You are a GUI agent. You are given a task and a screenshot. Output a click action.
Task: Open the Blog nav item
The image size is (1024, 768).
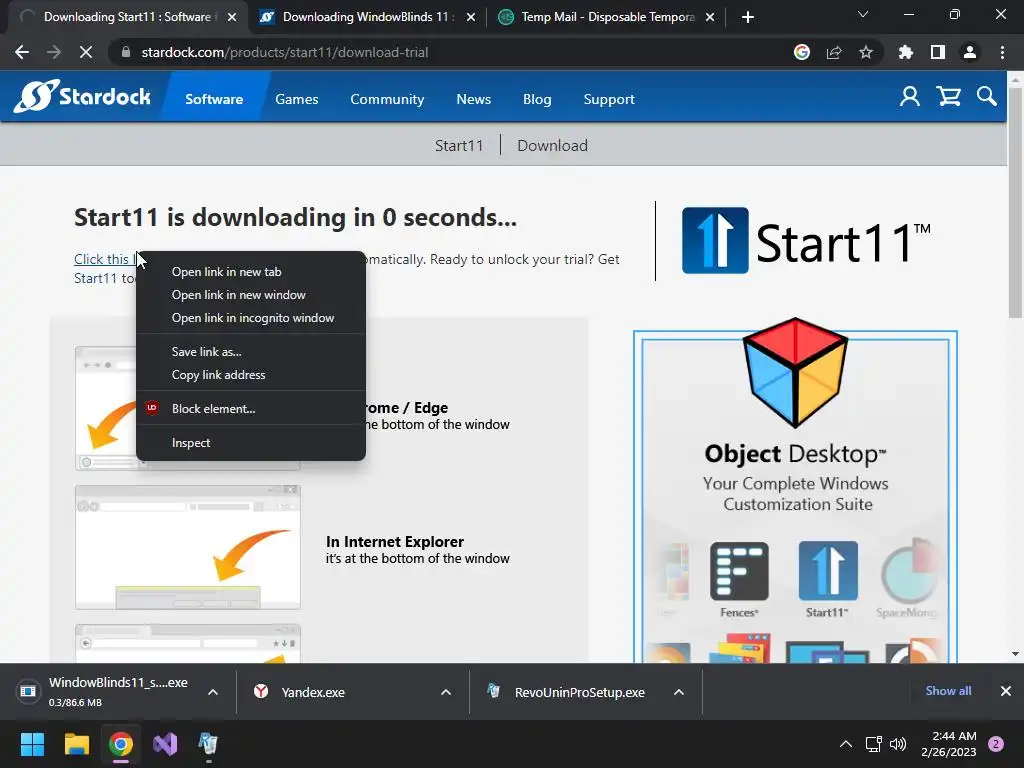click(537, 99)
